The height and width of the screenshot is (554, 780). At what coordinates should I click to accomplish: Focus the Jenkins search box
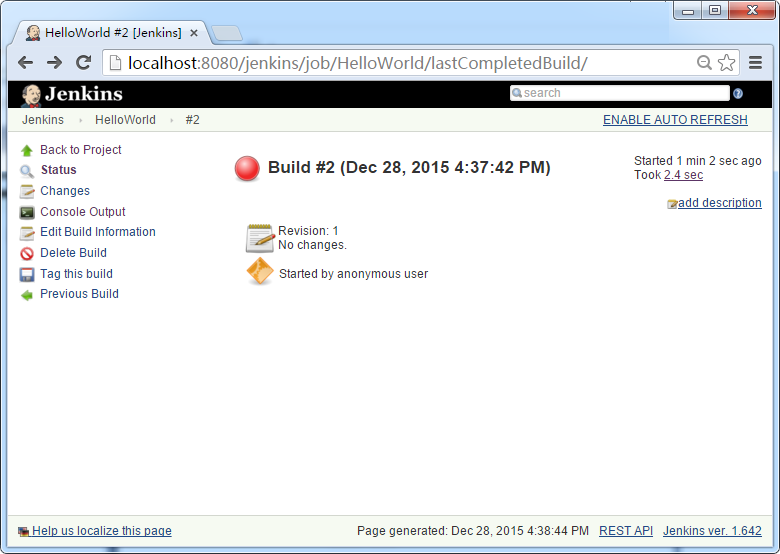pos(619,93)
